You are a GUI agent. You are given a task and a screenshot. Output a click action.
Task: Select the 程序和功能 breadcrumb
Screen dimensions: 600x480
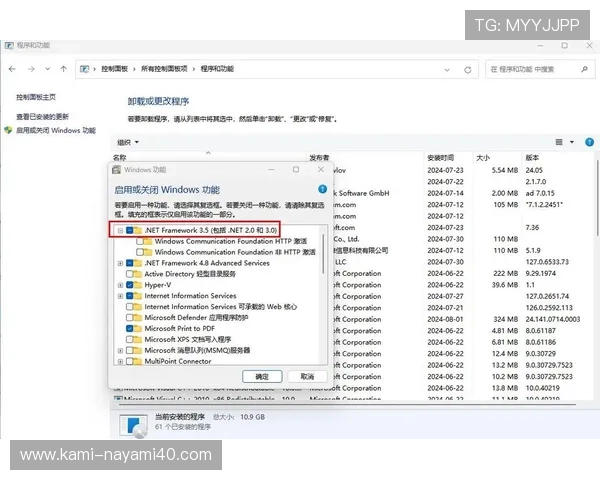tap(217, 69)
